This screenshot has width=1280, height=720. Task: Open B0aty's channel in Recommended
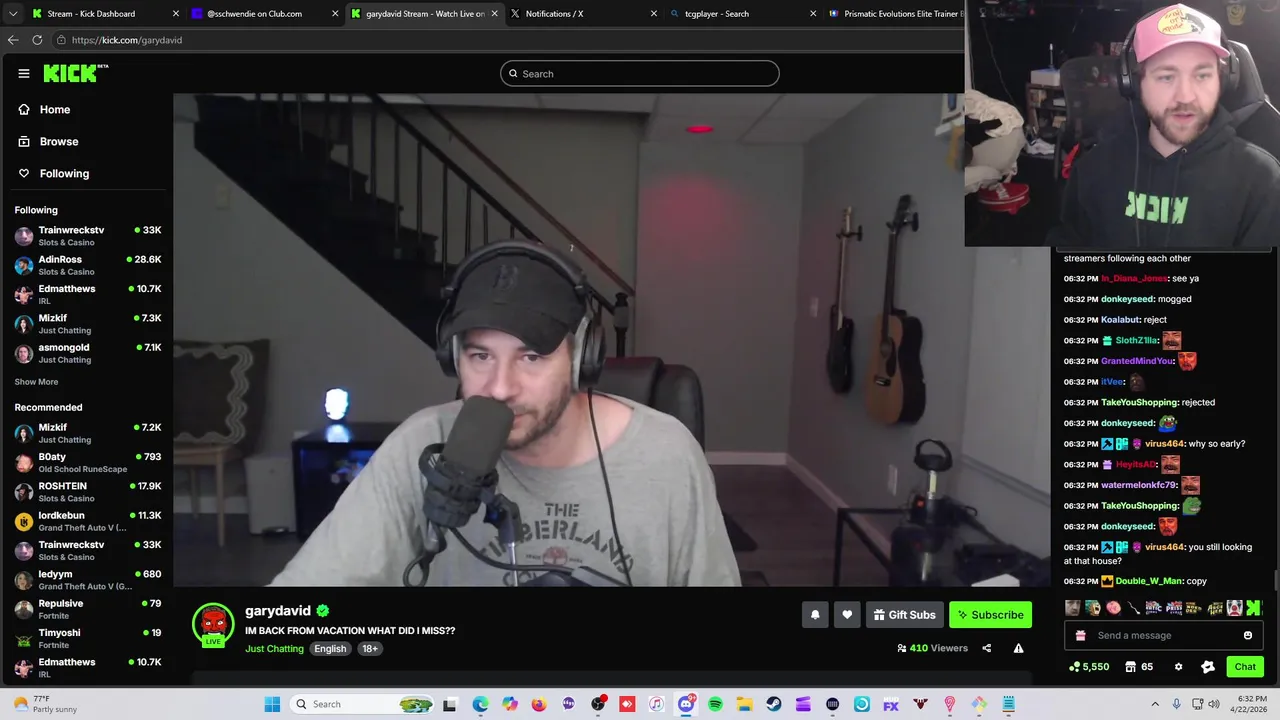(x=88, y=462)
